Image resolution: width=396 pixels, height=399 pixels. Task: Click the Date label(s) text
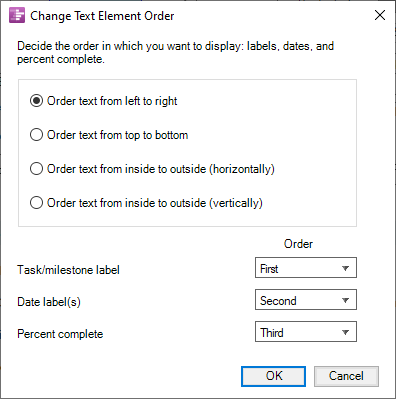coord(49,302)
